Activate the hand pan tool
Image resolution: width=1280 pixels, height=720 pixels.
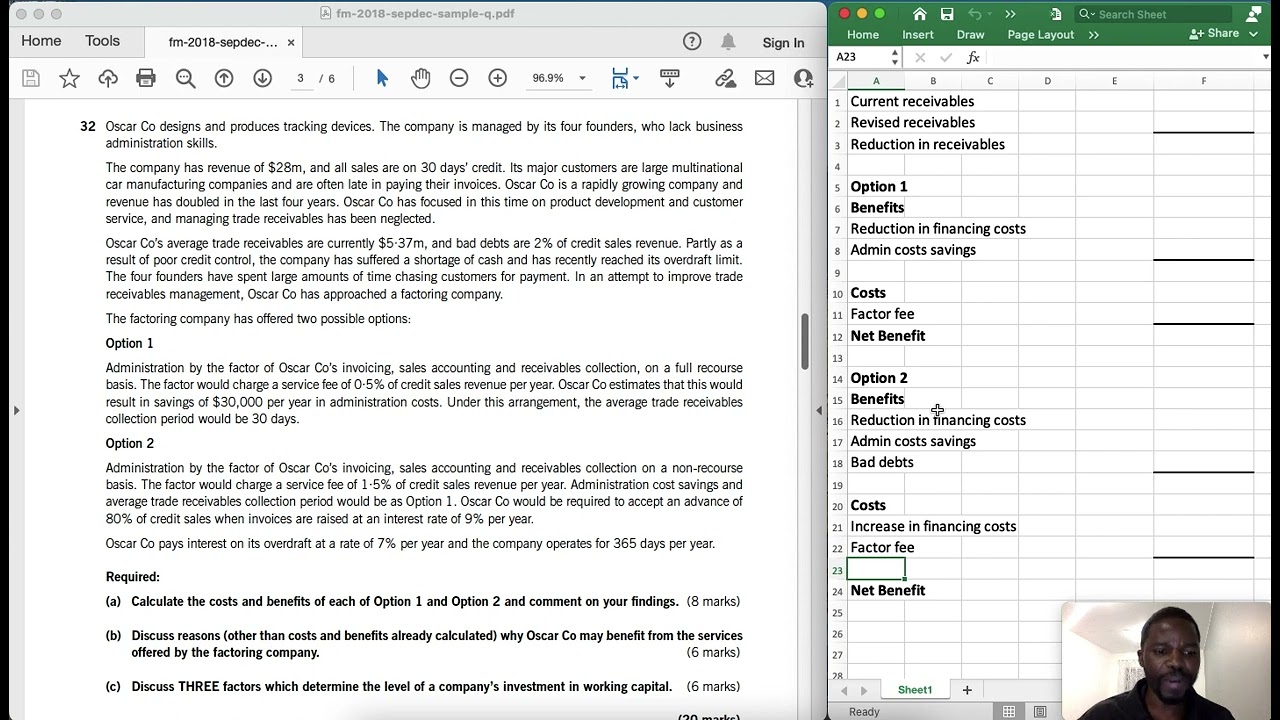tap(420, 78)
